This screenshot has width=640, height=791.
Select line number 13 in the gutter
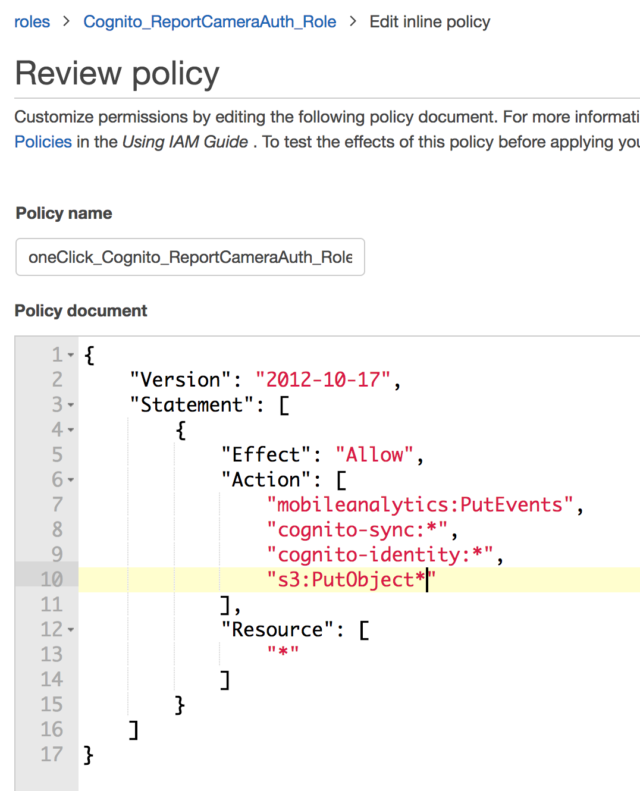tap(51, 654)
